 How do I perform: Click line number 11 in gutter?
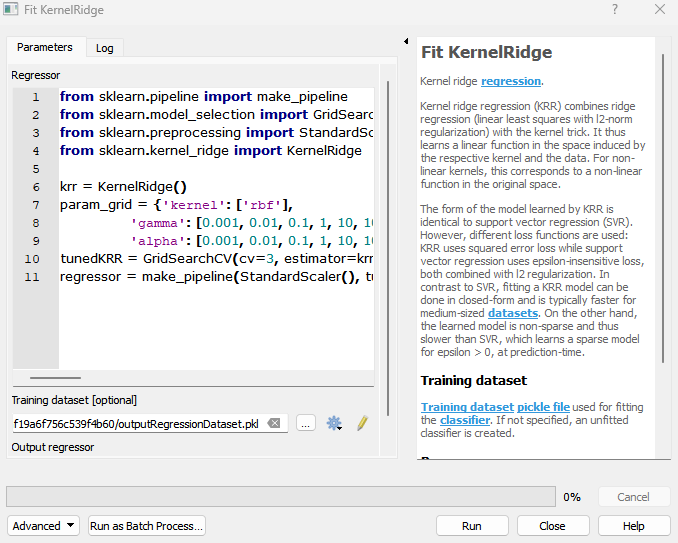click(x=32, y=277)
